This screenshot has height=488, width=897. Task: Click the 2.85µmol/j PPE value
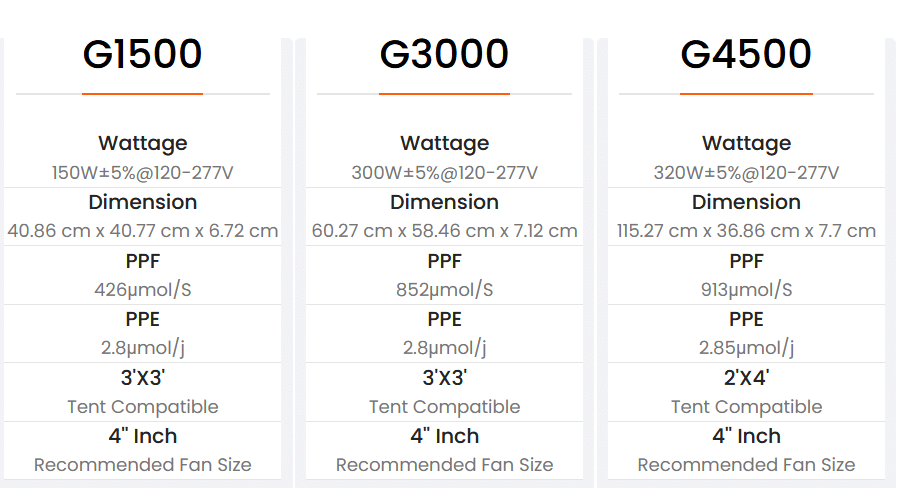click(746, 347)
